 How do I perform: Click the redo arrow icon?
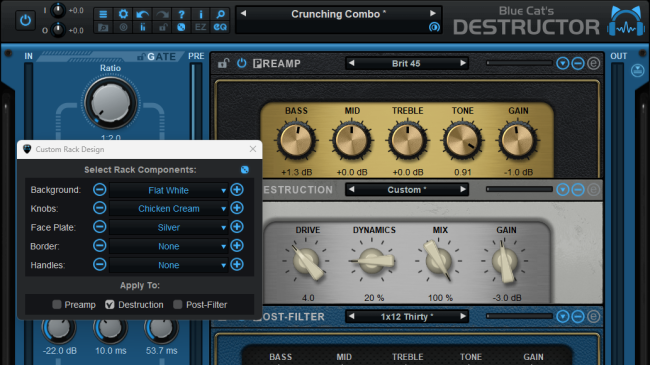[162, 15]
